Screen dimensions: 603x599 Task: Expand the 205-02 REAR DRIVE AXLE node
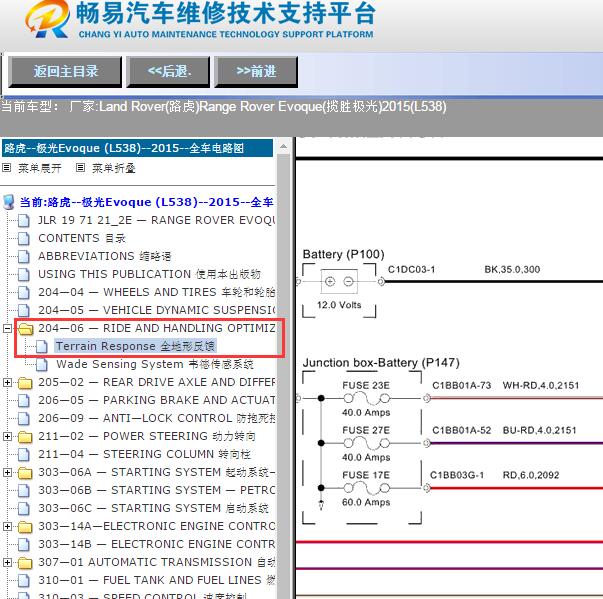click(7, 383)
